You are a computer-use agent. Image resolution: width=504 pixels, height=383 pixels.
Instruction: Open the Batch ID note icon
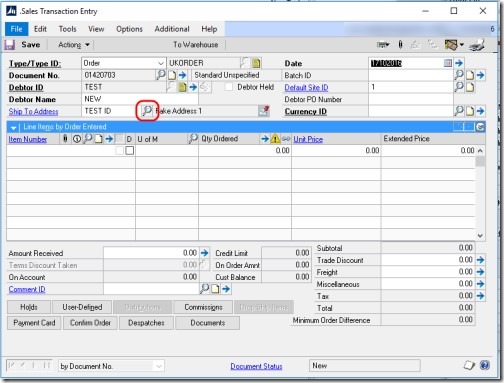click(x=470, y=75)
